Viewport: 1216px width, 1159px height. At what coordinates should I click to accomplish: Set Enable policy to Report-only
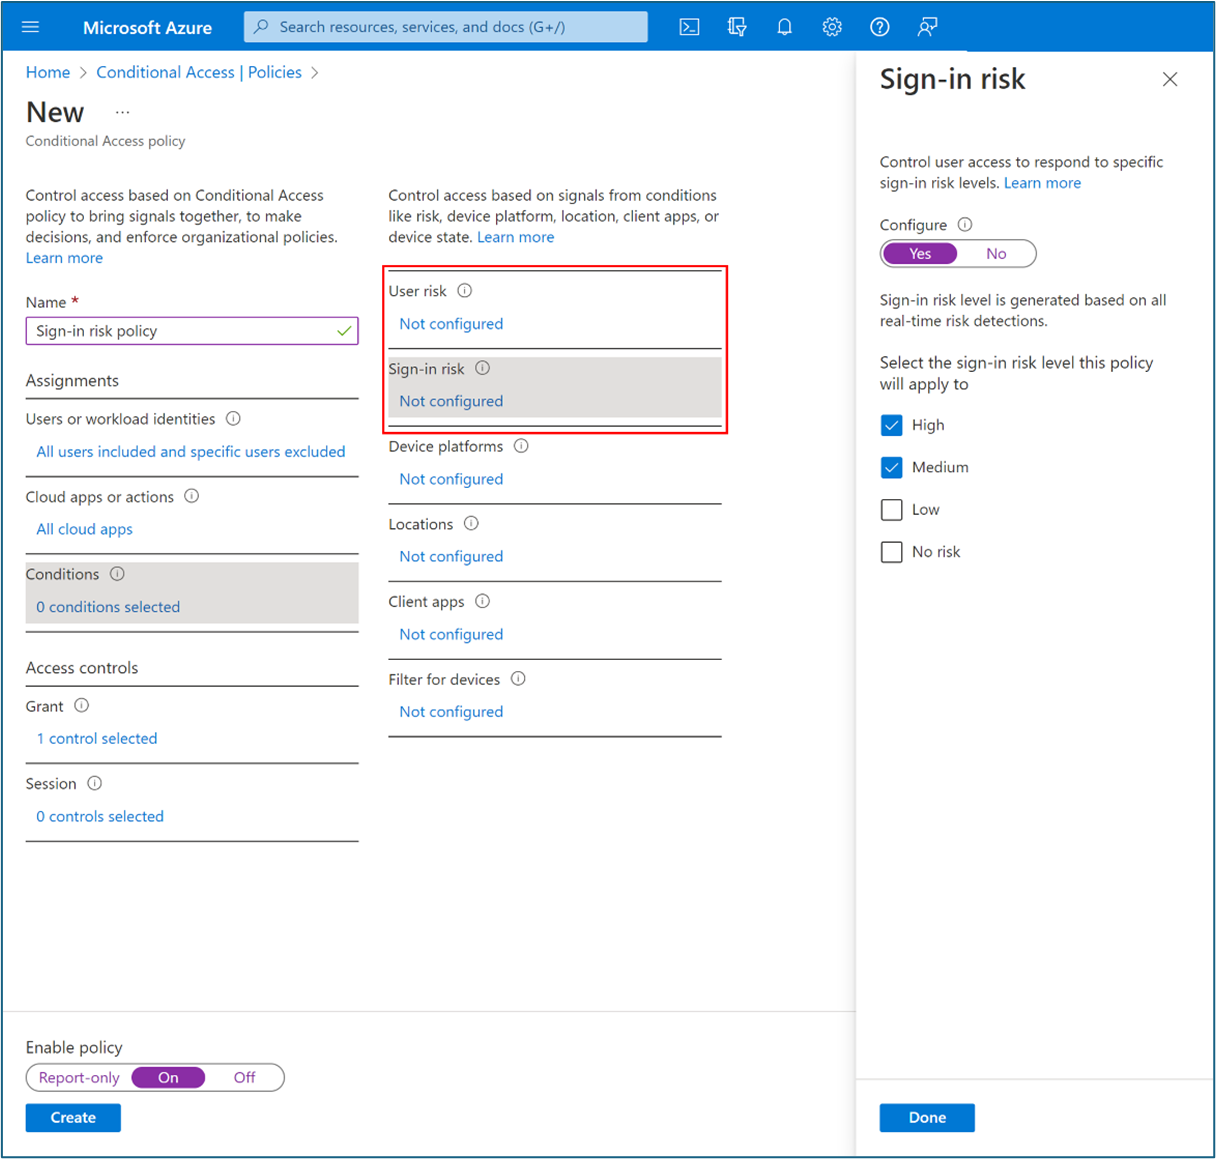coord(79,1078)
